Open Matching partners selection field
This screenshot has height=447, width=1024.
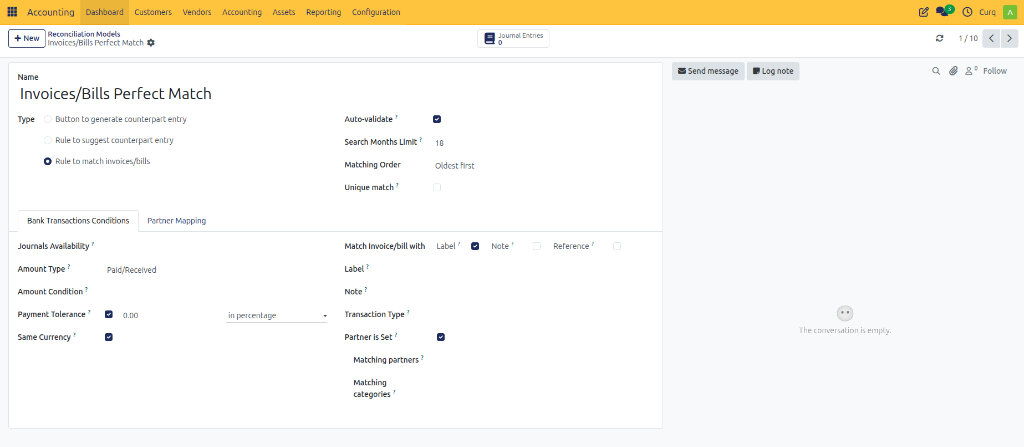pyautogui.click(x=544, y=360)
